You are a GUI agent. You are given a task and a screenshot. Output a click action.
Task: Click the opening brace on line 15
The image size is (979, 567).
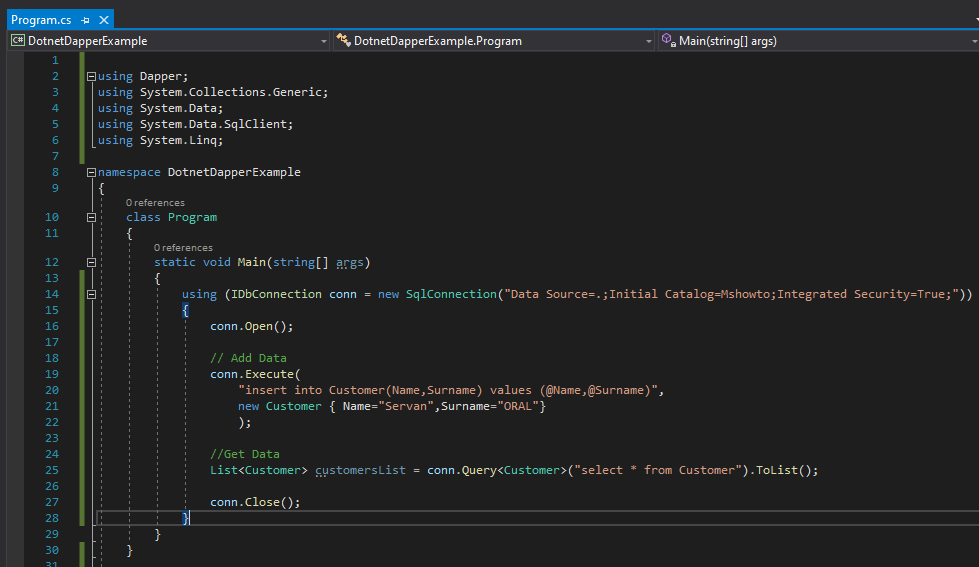(185, 310)
